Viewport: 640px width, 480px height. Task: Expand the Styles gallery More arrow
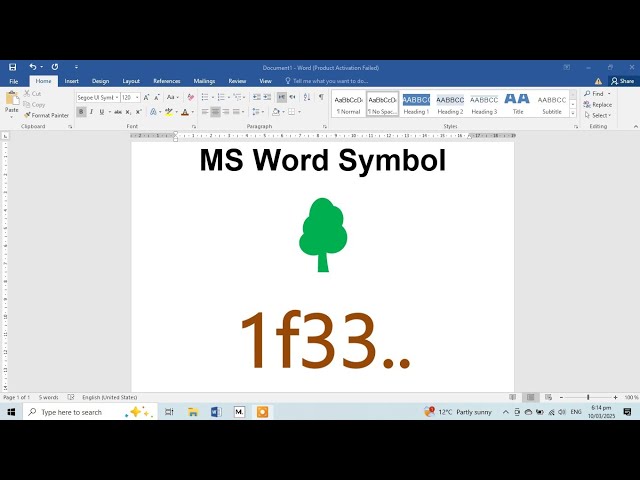(573, 113)
